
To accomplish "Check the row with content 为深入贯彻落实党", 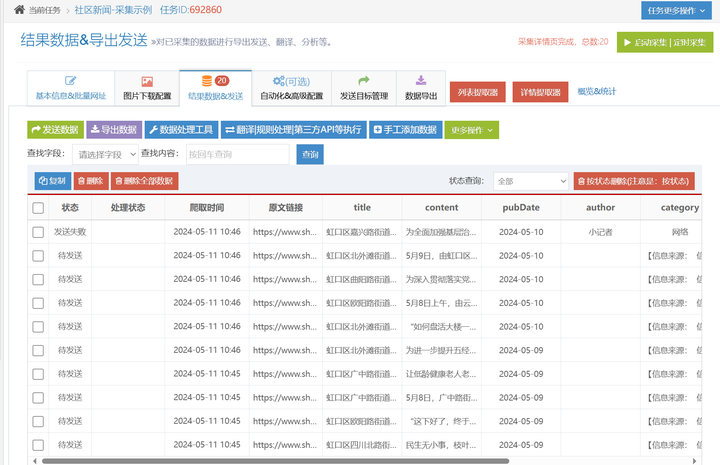I will pyautogui.click(x=38, y=280).
